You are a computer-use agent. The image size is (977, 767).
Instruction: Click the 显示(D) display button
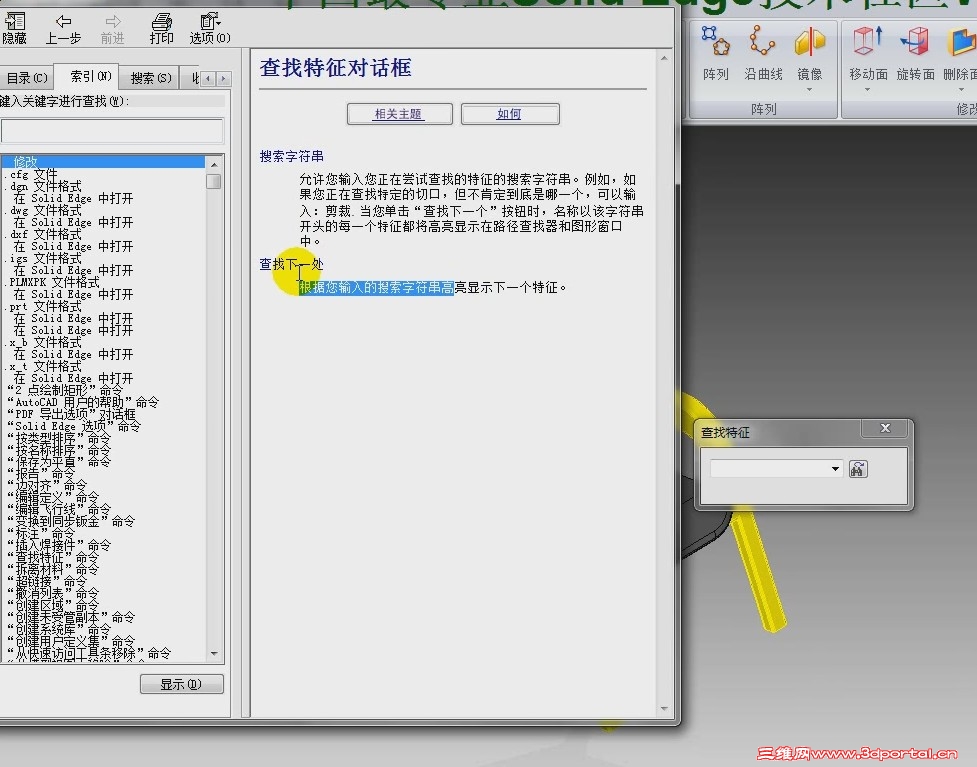click(181, 684)
